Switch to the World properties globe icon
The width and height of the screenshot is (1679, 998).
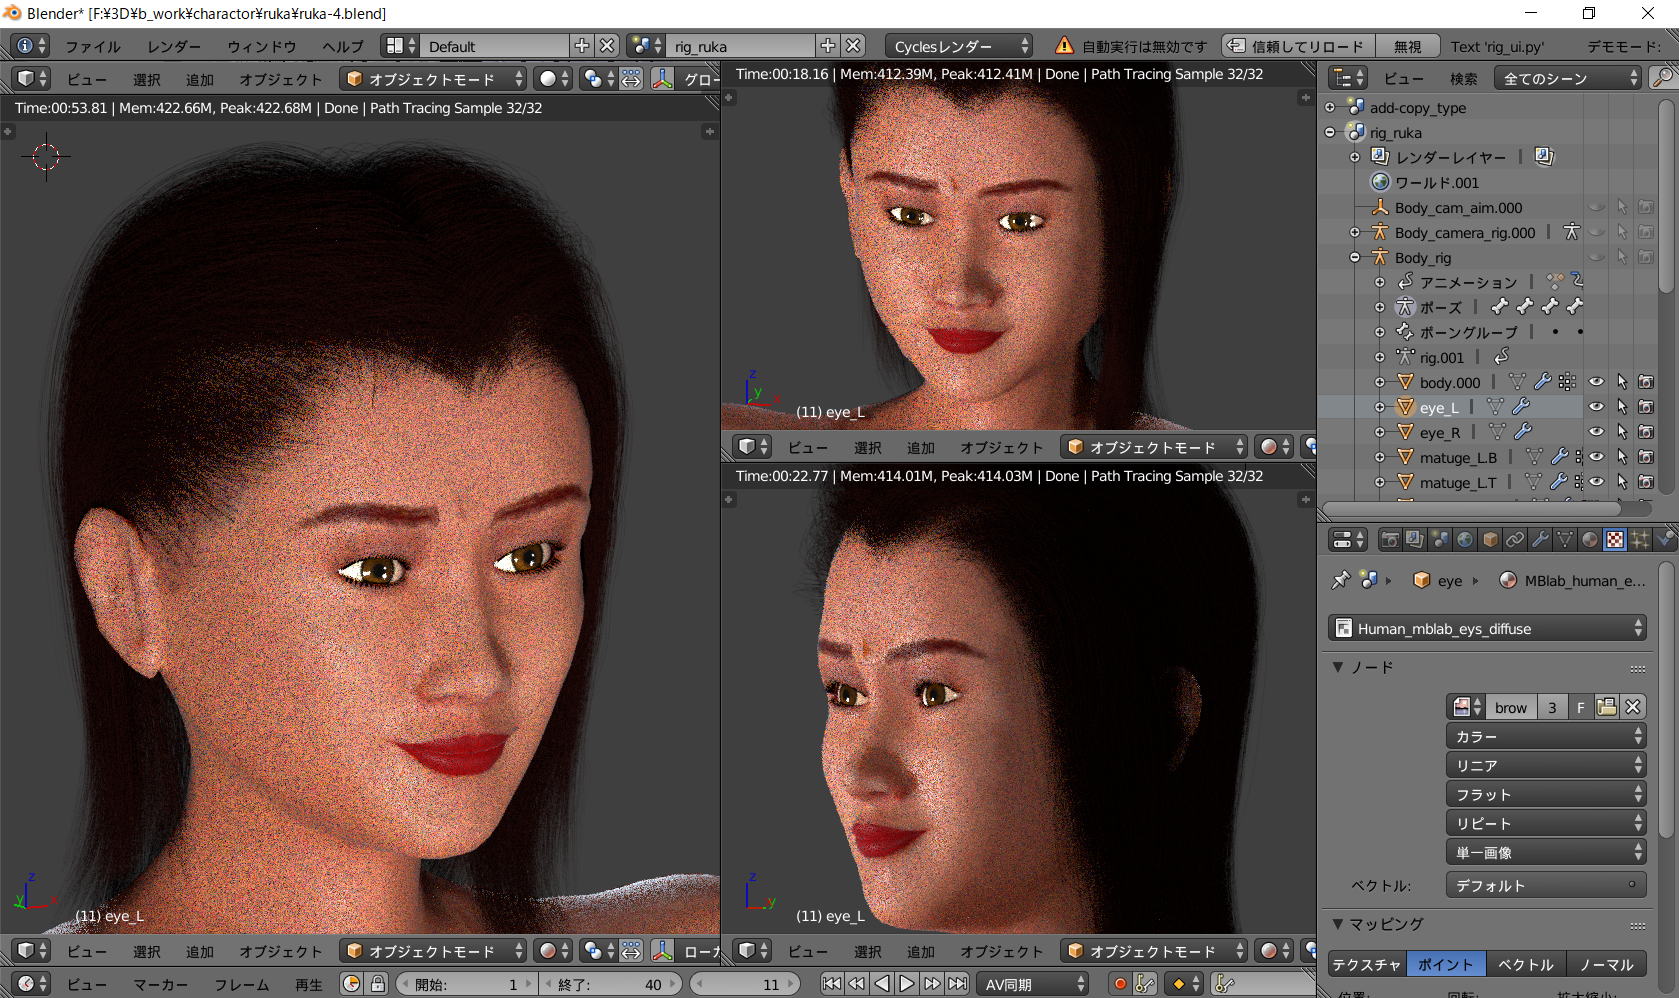pyautogui.click(x=1465, y=540)
